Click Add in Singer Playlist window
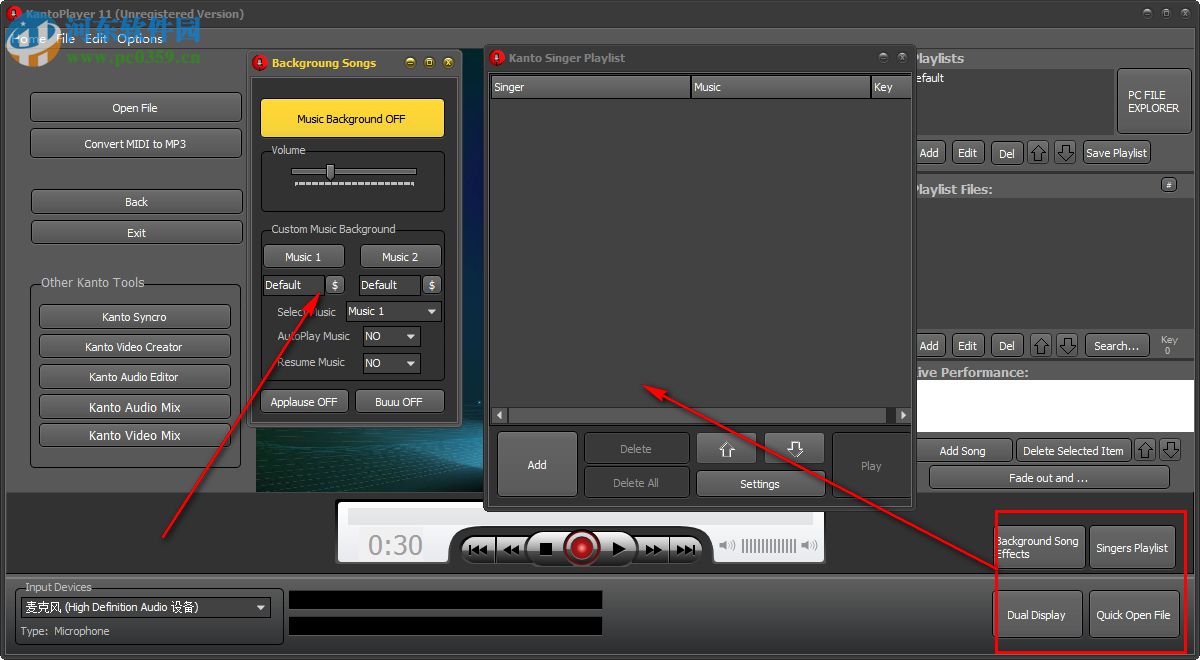 (537, 464)
